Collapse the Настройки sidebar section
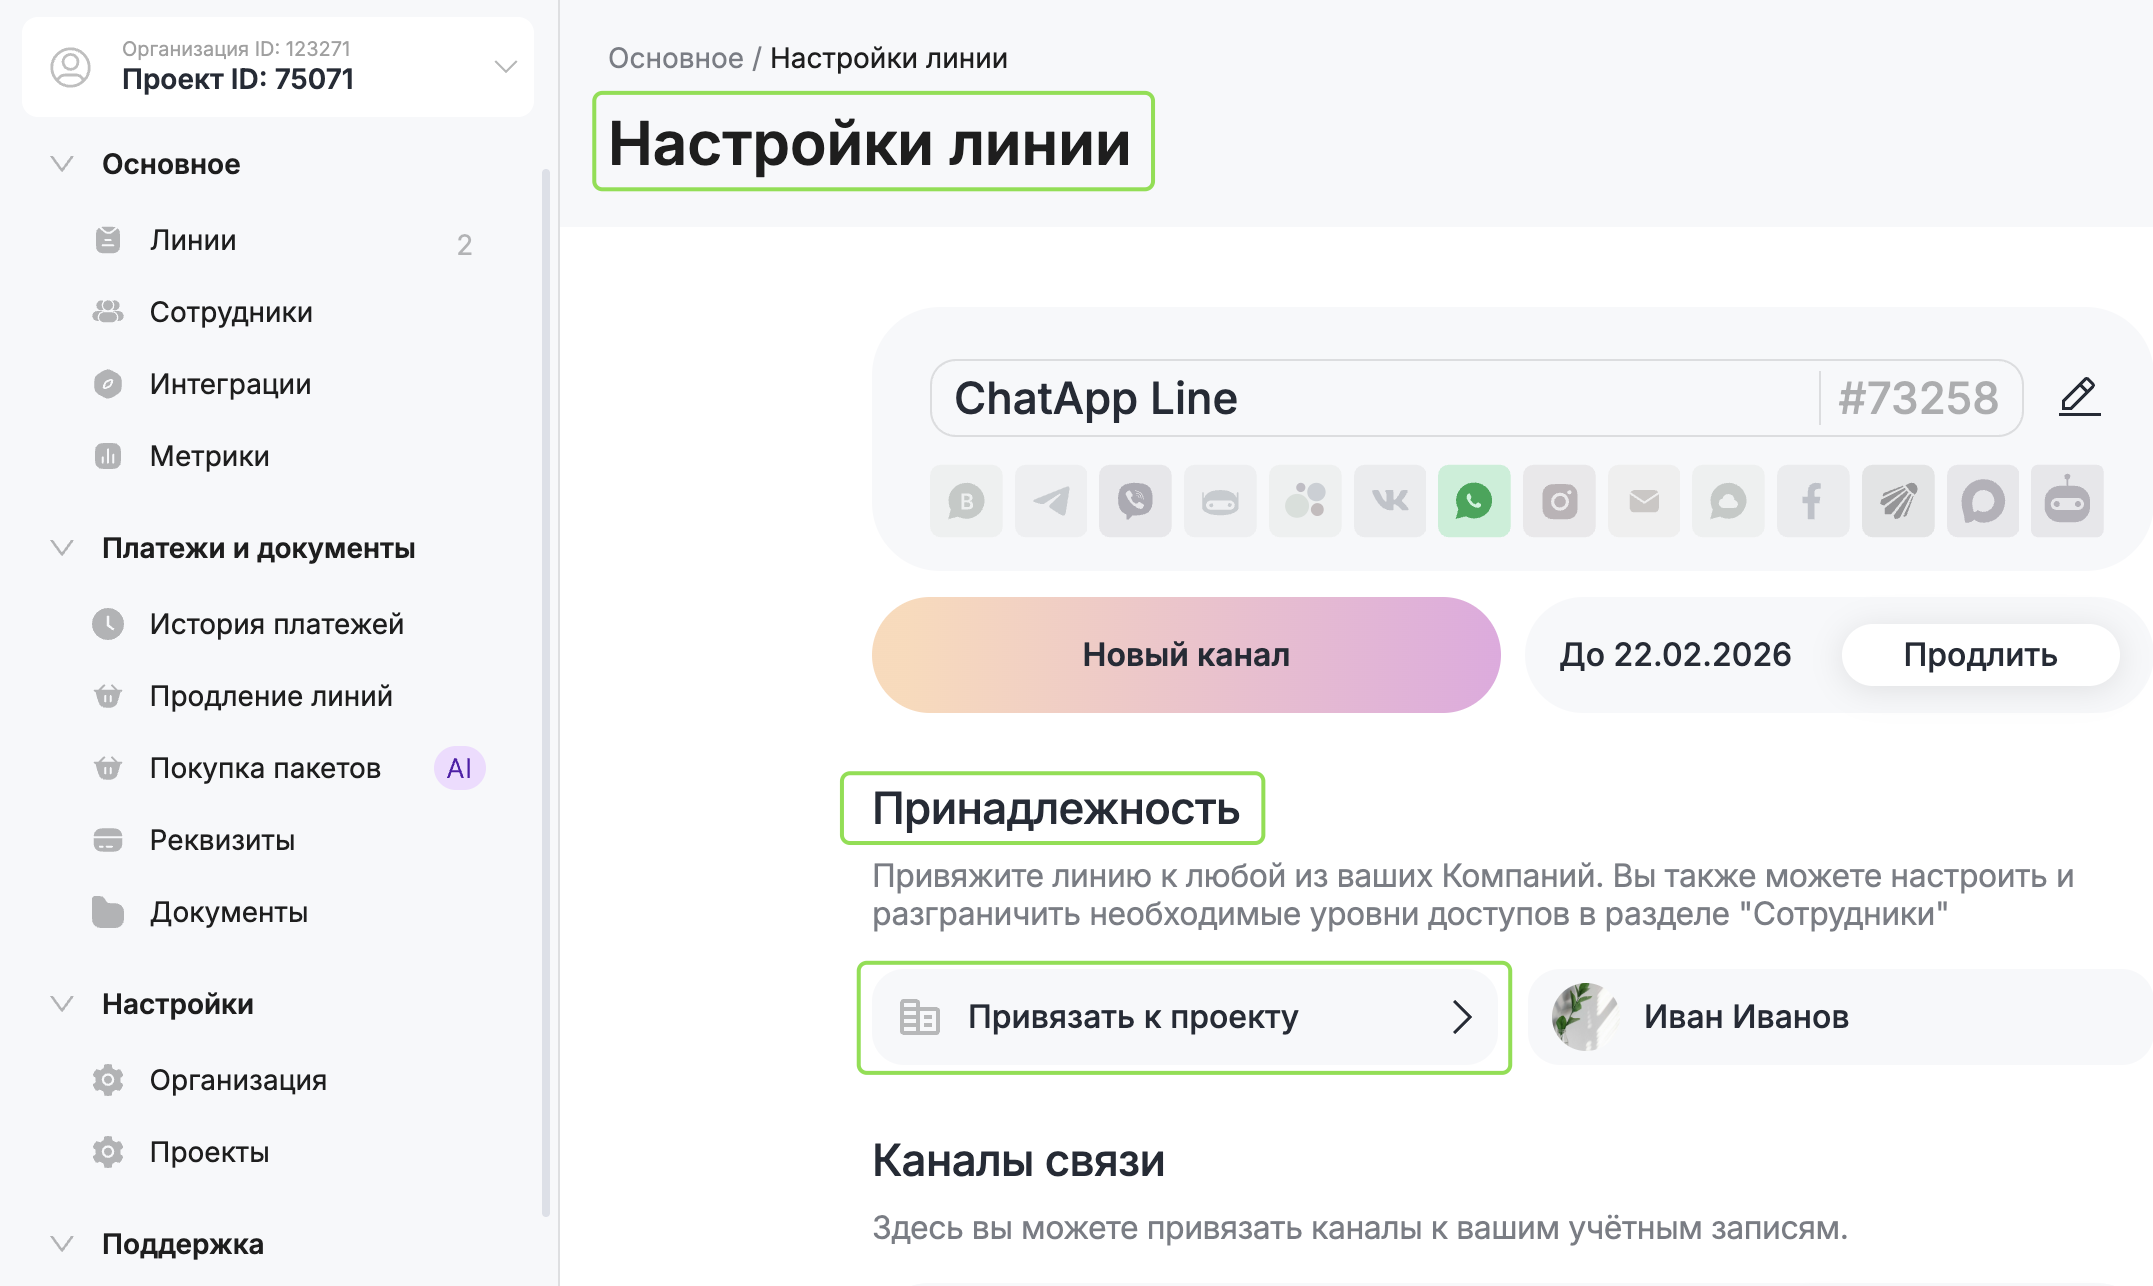2153x1286 pixels. click(62, 1004)
